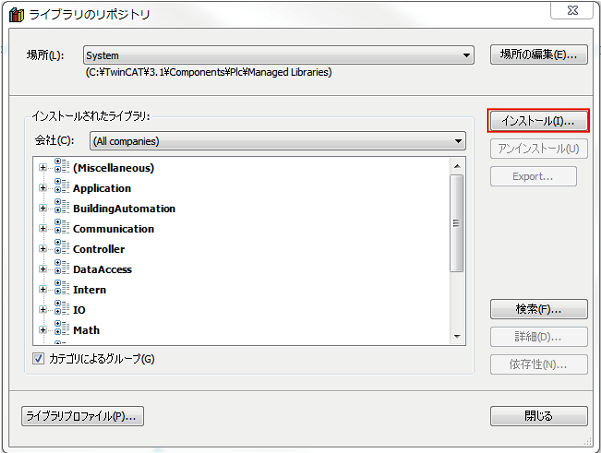Click the Math category icon
601x453 pixels.
61,329
